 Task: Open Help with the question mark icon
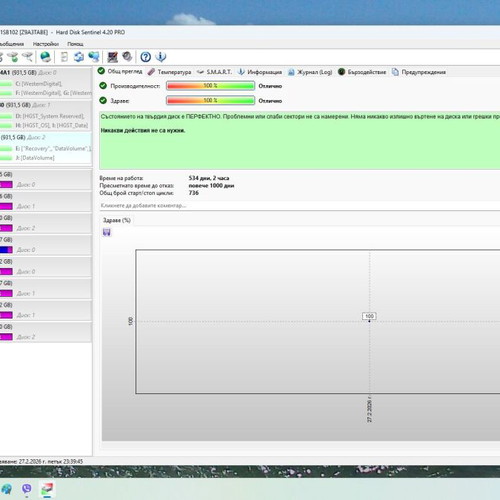pyautogui.click(x=145, y=57)
